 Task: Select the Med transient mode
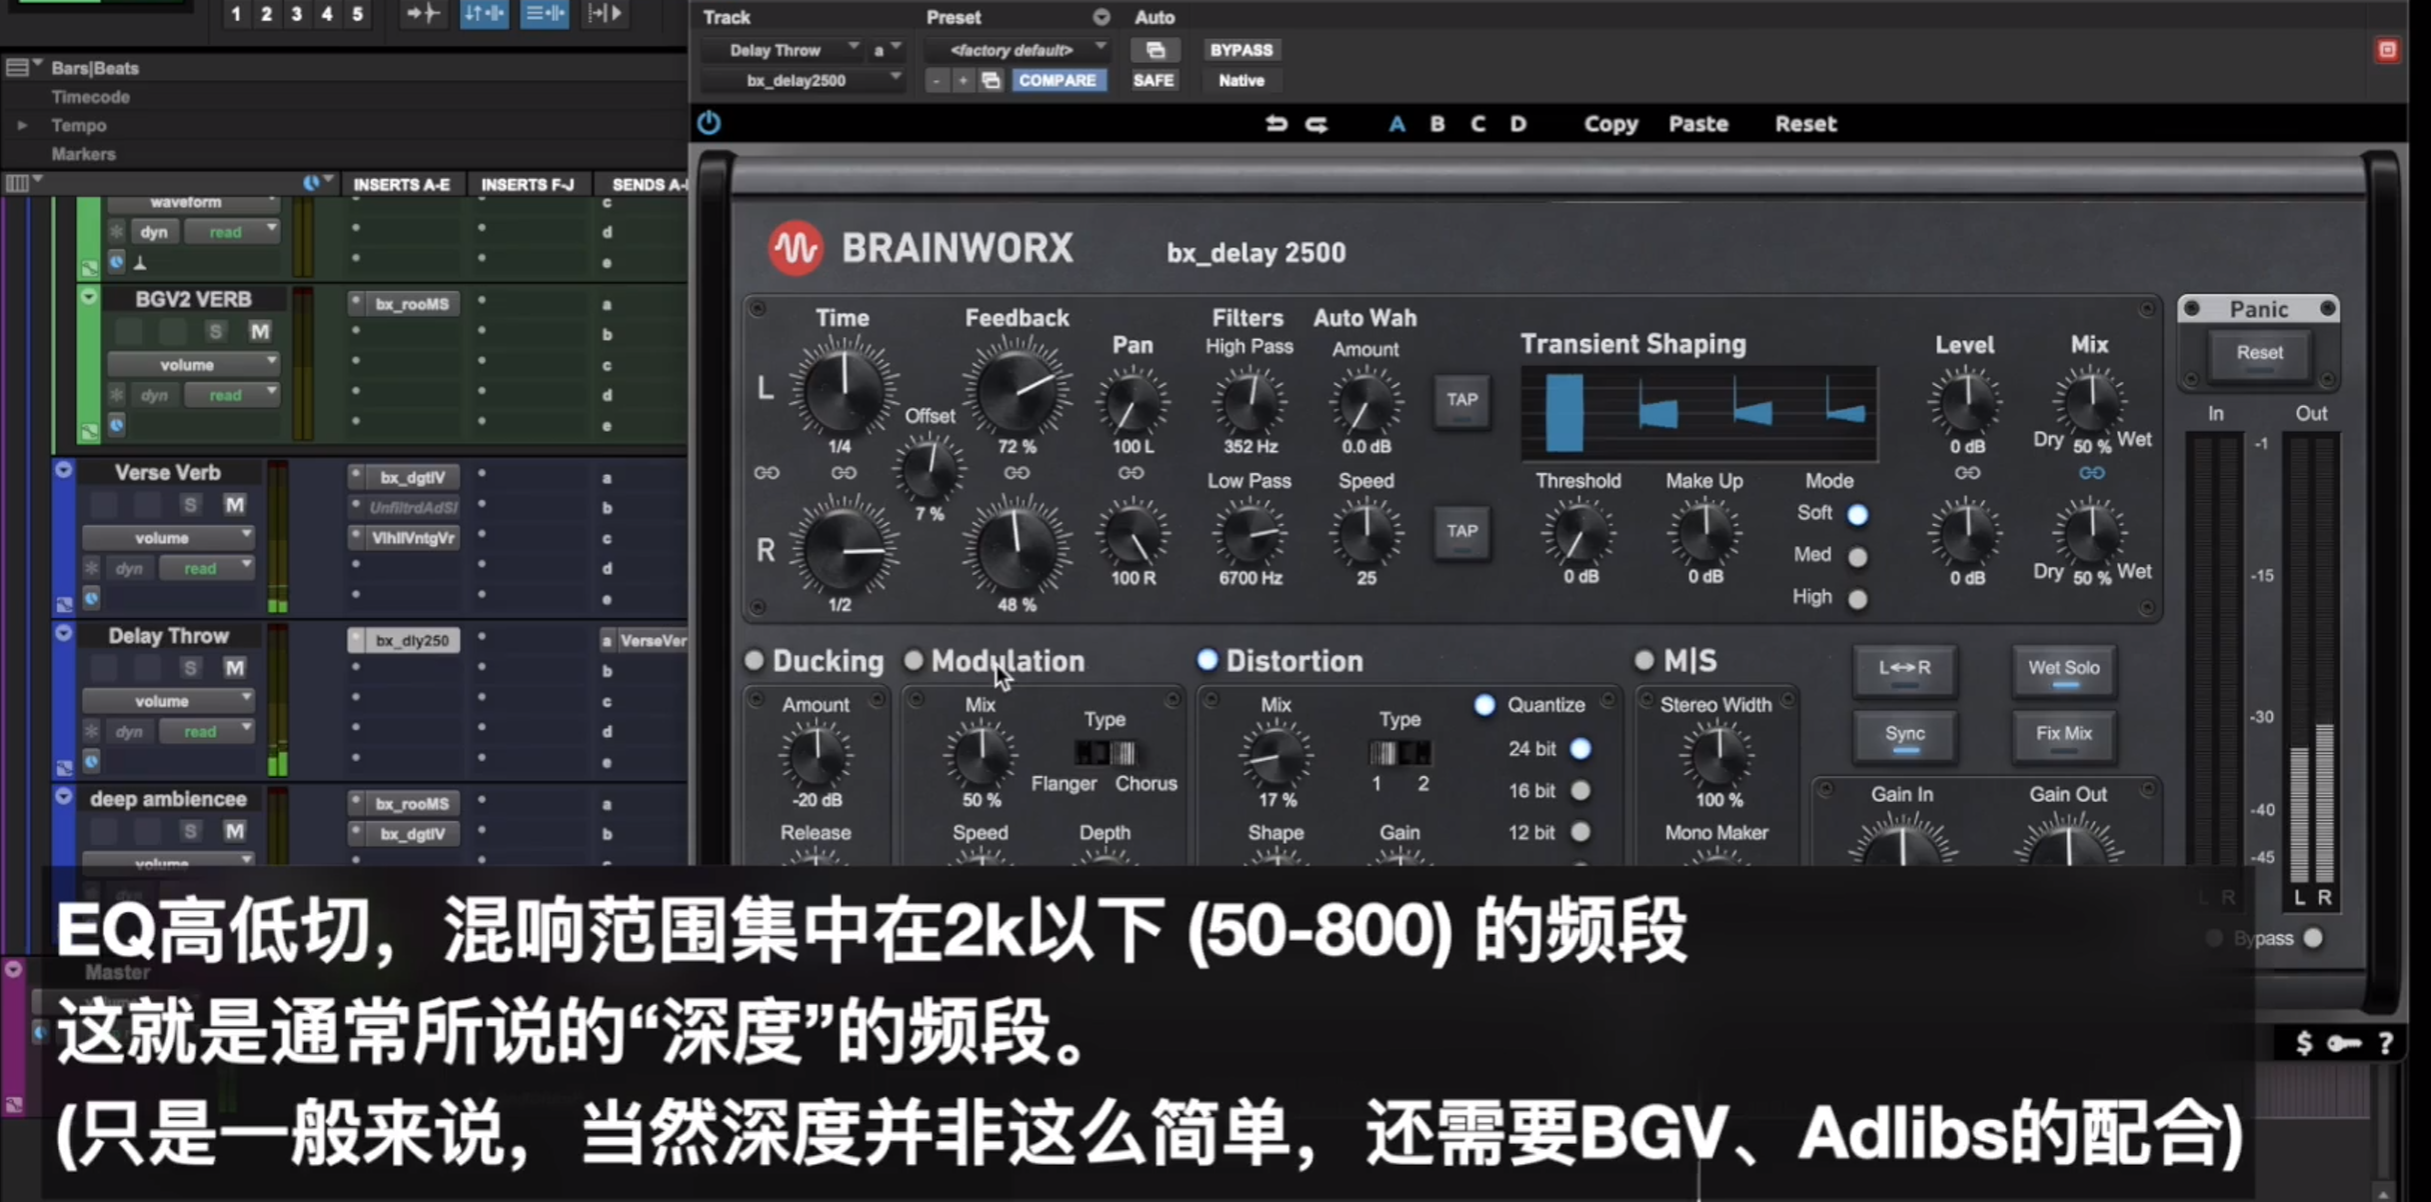coord(1857,556)
